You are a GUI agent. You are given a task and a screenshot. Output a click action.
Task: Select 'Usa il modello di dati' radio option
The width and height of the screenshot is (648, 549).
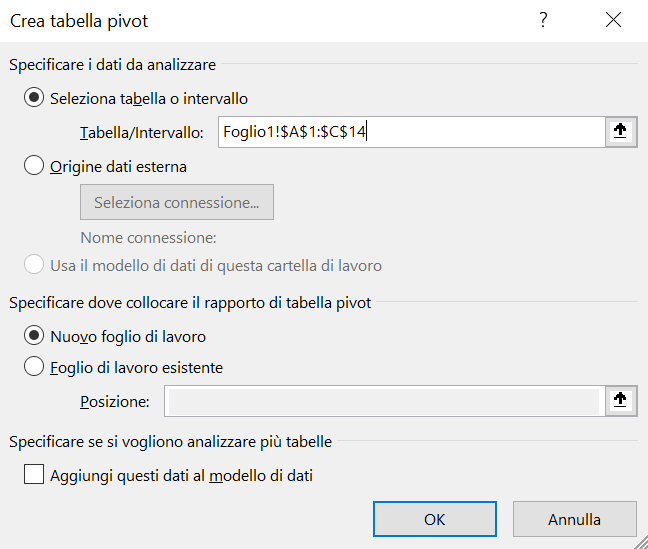click(x=34, y=265)
